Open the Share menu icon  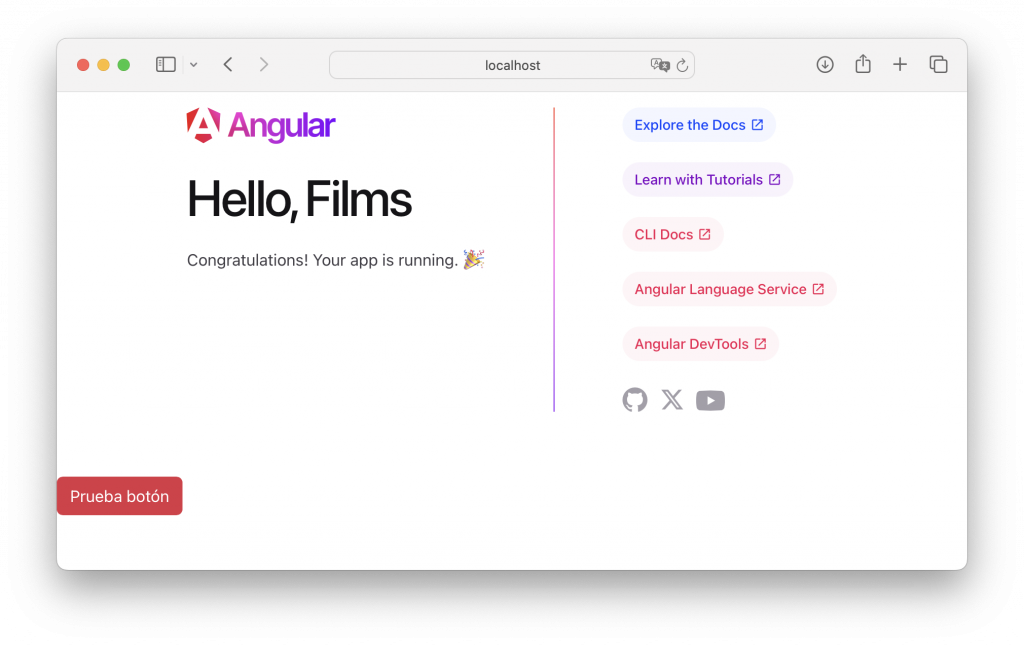click(x=863, y=65)
